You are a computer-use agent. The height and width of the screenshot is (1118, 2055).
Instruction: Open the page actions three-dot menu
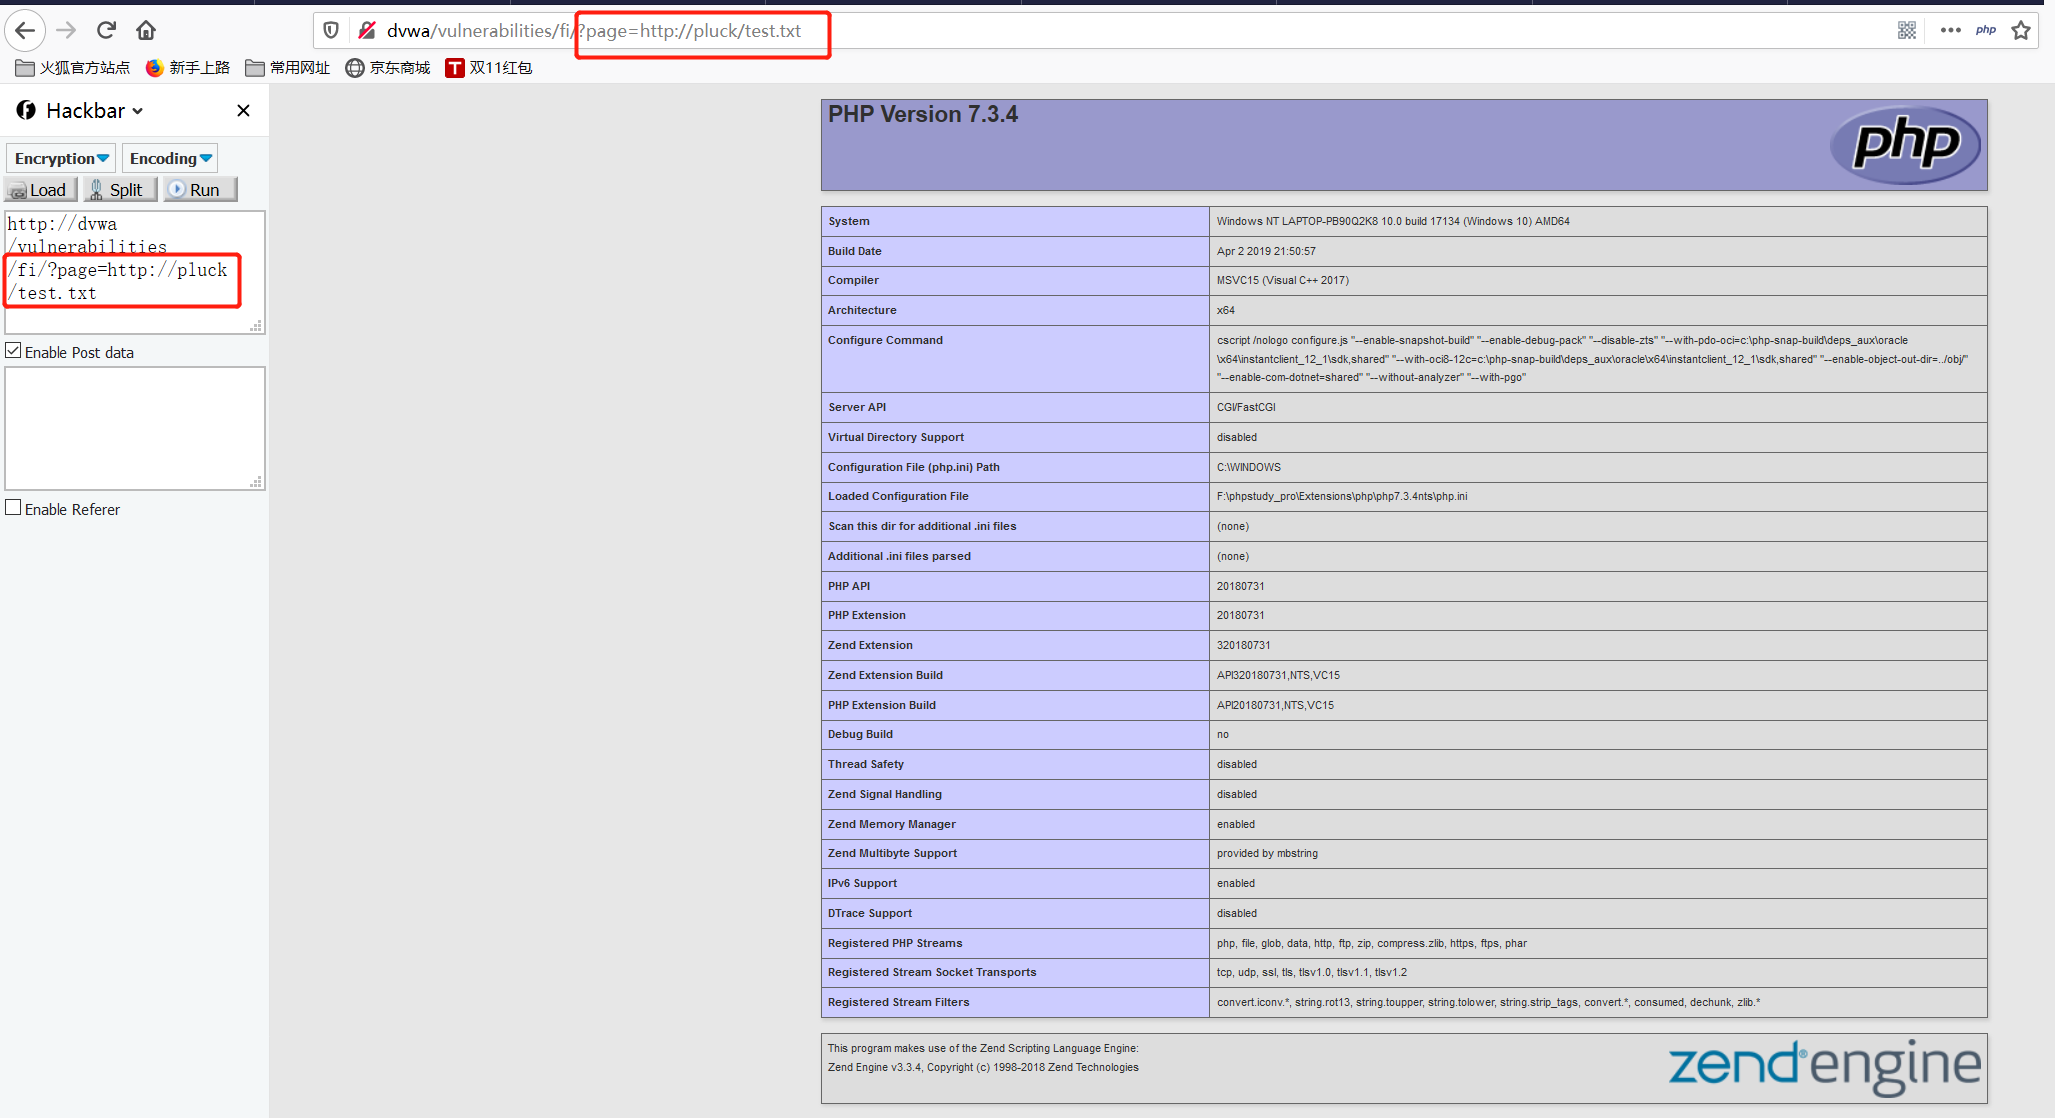click(x=1950, y=30)
